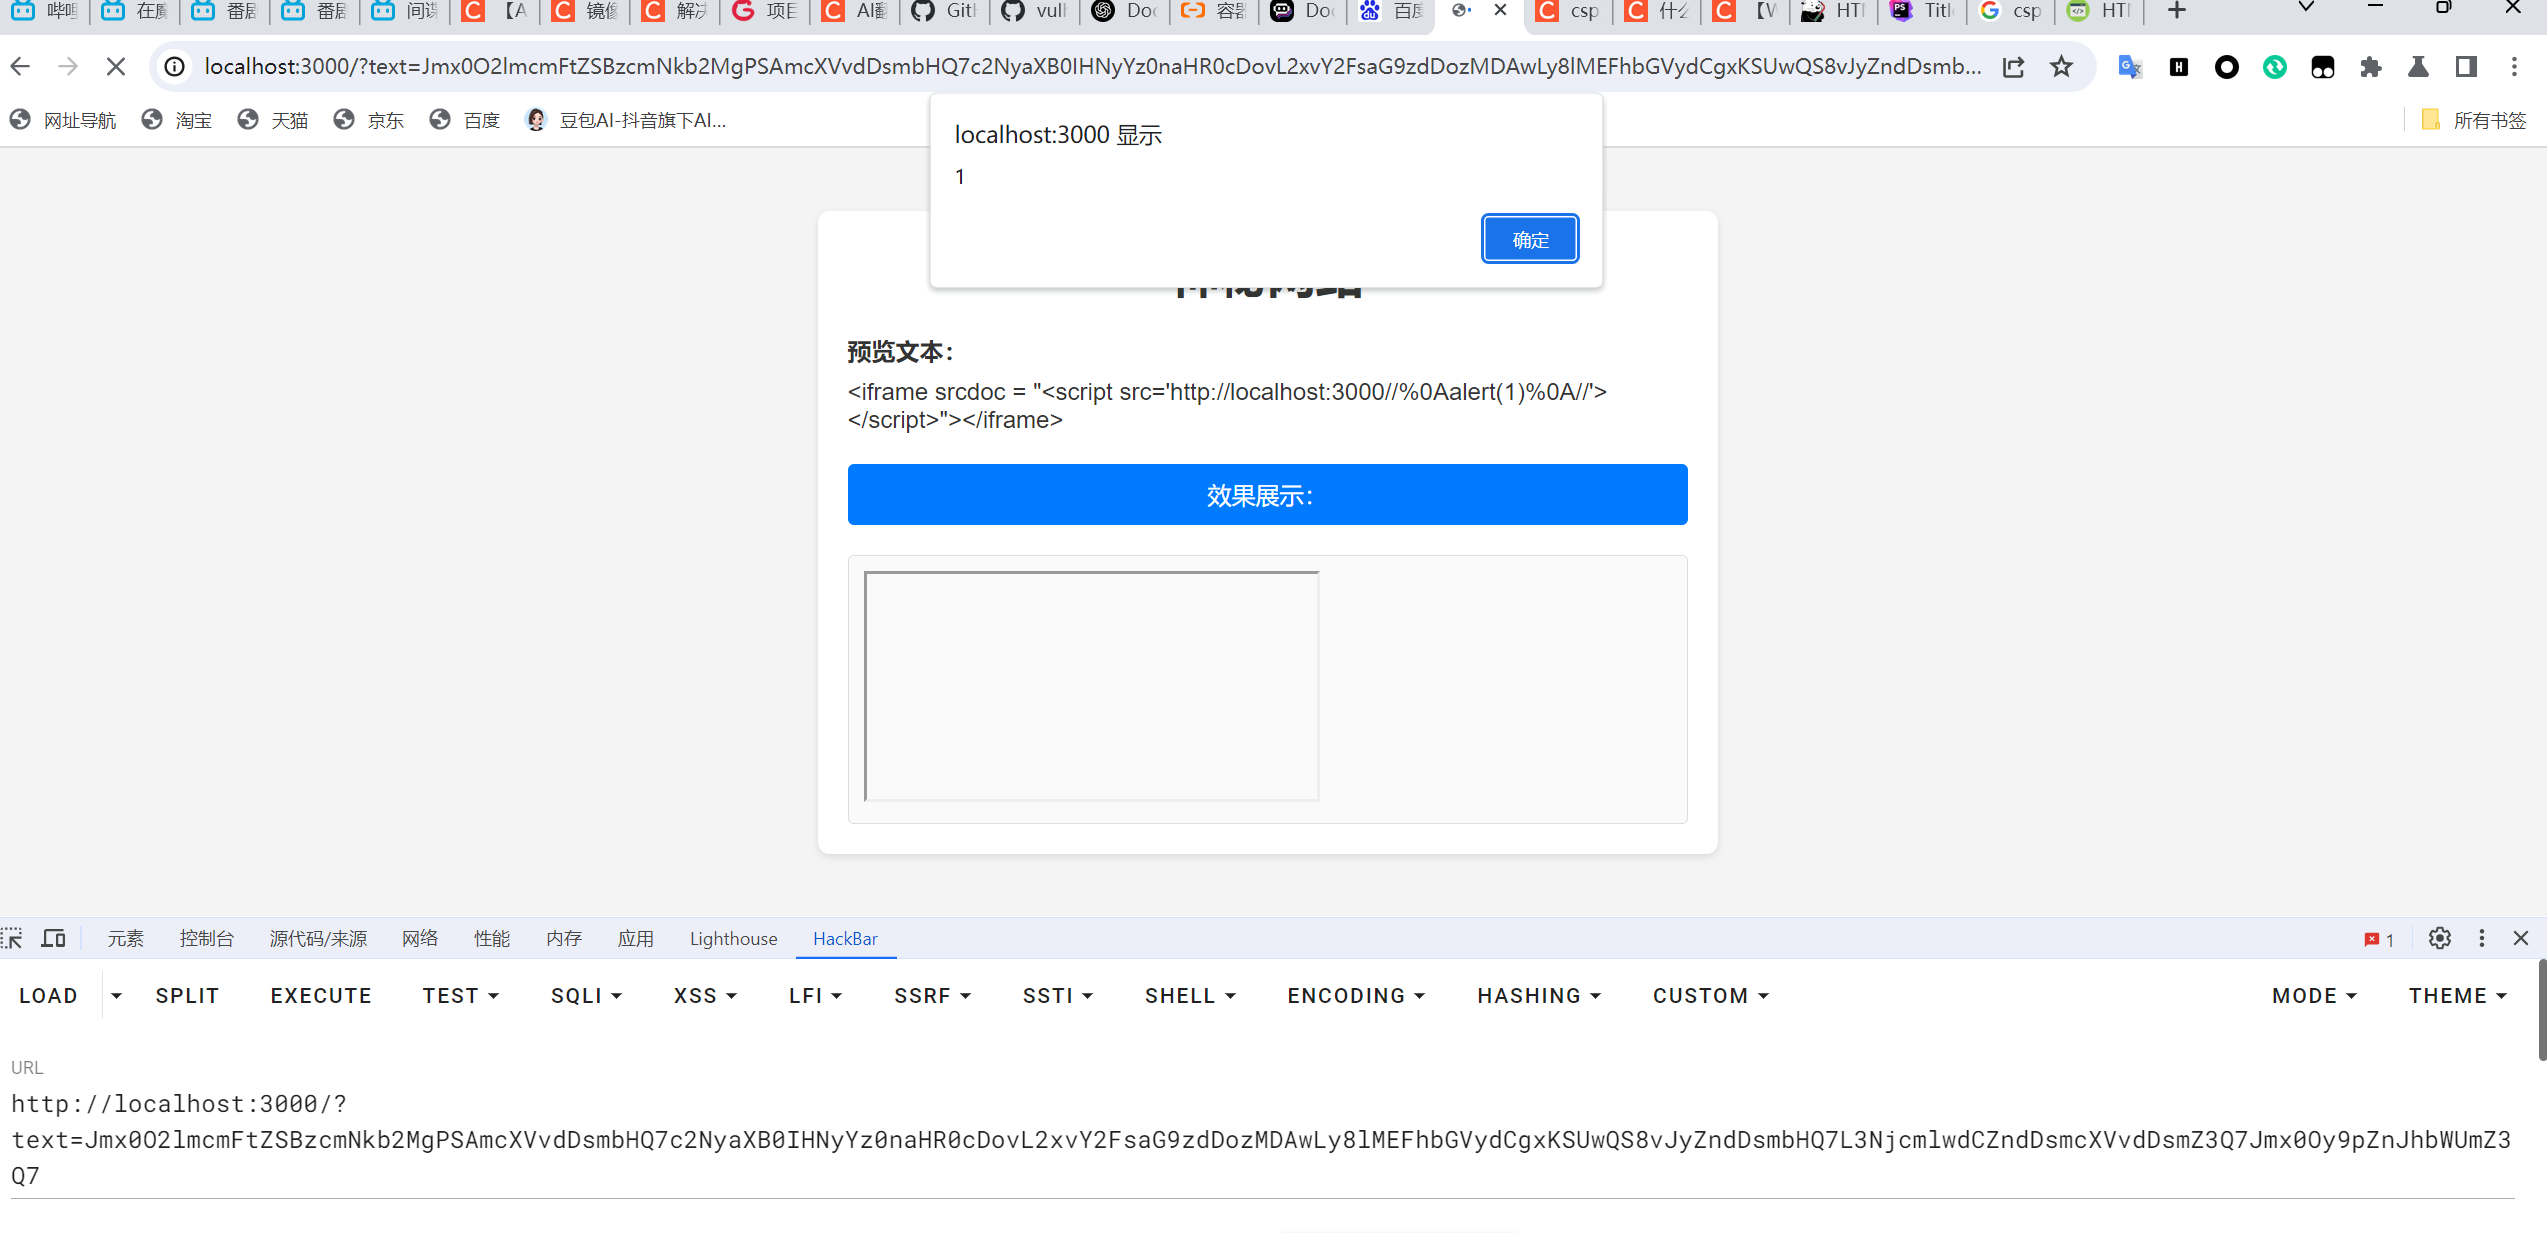
Task: Bookmark this page with the star icon
Action: click(x=2062, y=67)
